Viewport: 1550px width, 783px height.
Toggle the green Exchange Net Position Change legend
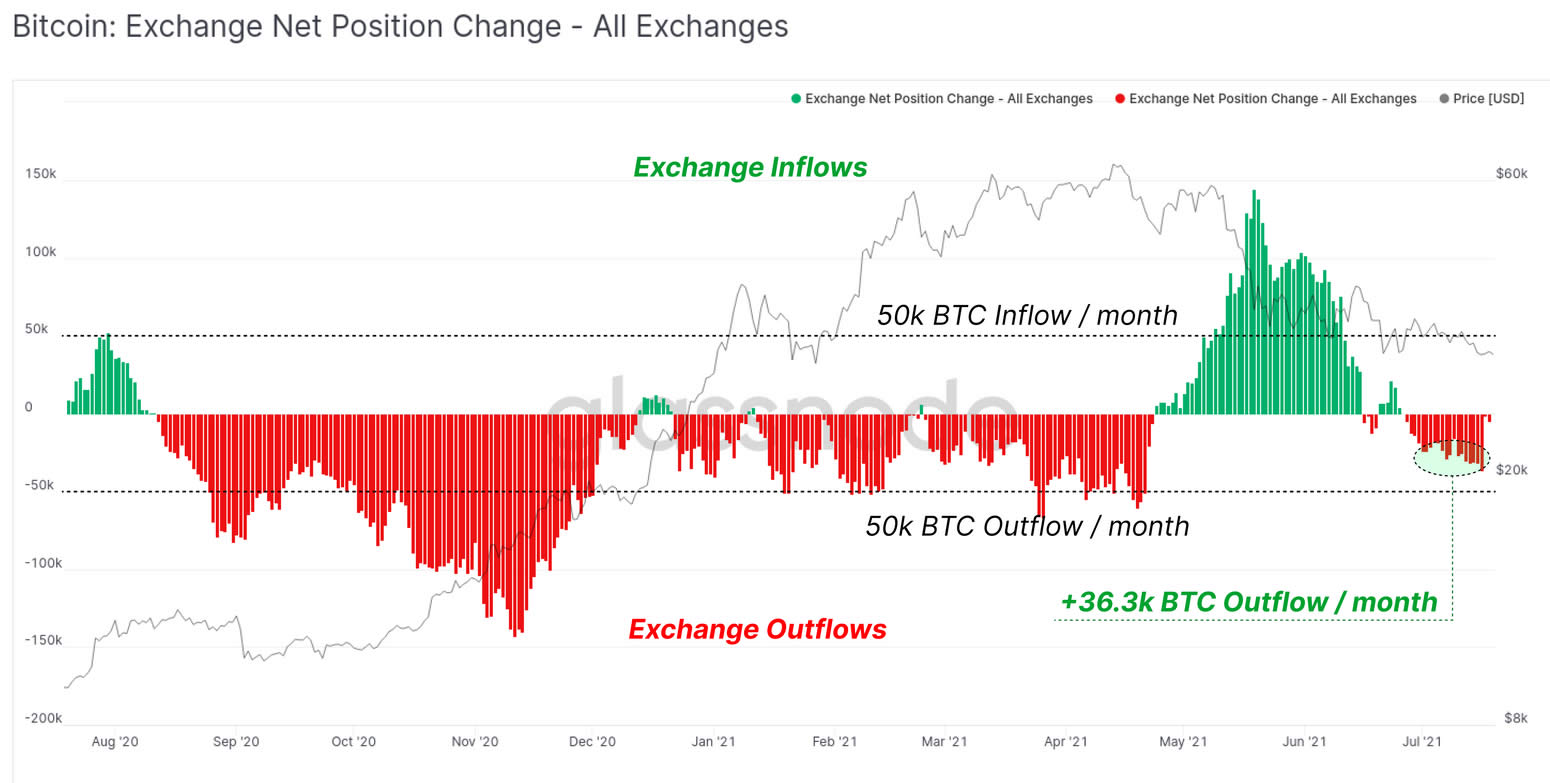click(941, 99)
